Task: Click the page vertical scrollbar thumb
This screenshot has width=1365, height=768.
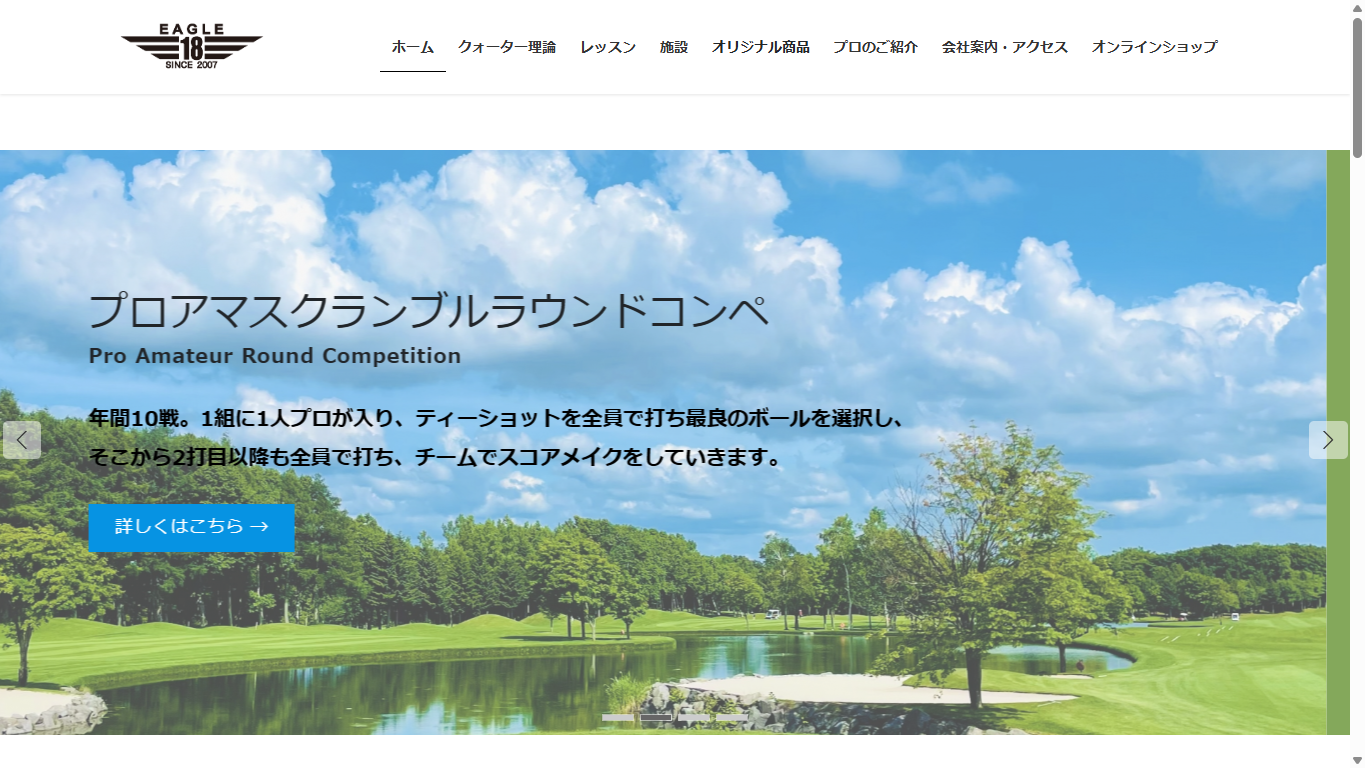Action: click(x=1357, y=88)
